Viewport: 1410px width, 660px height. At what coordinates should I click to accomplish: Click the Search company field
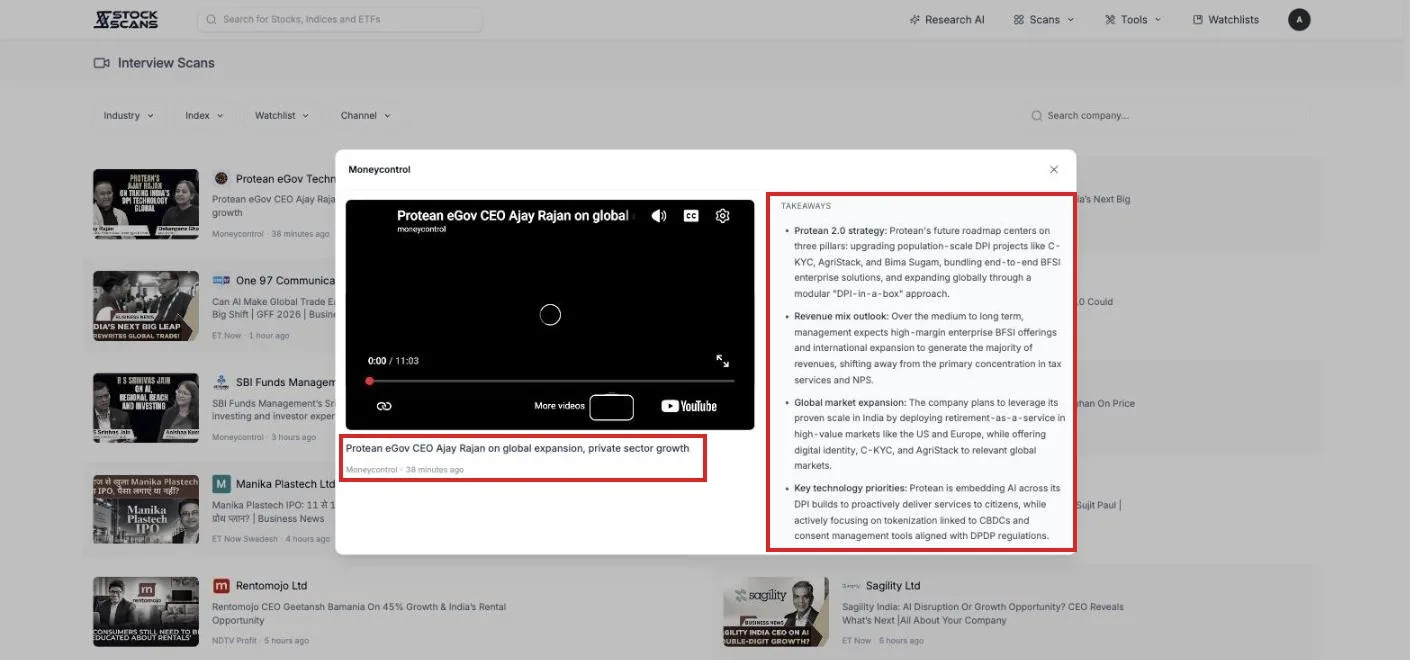[1168, 115]
